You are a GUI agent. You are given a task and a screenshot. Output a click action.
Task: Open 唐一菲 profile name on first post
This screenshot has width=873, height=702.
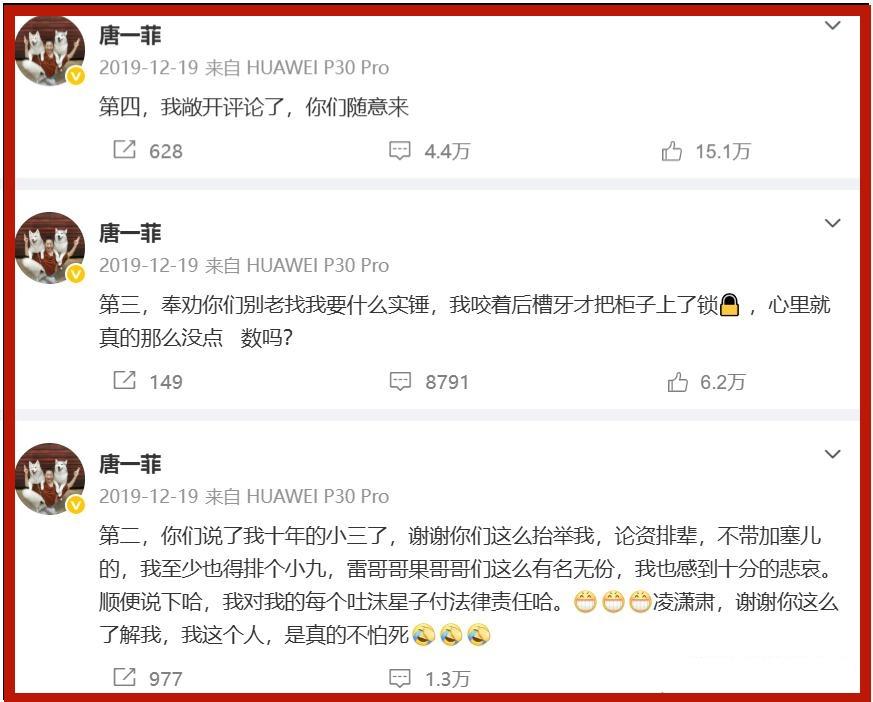click(x=130, y=36)
